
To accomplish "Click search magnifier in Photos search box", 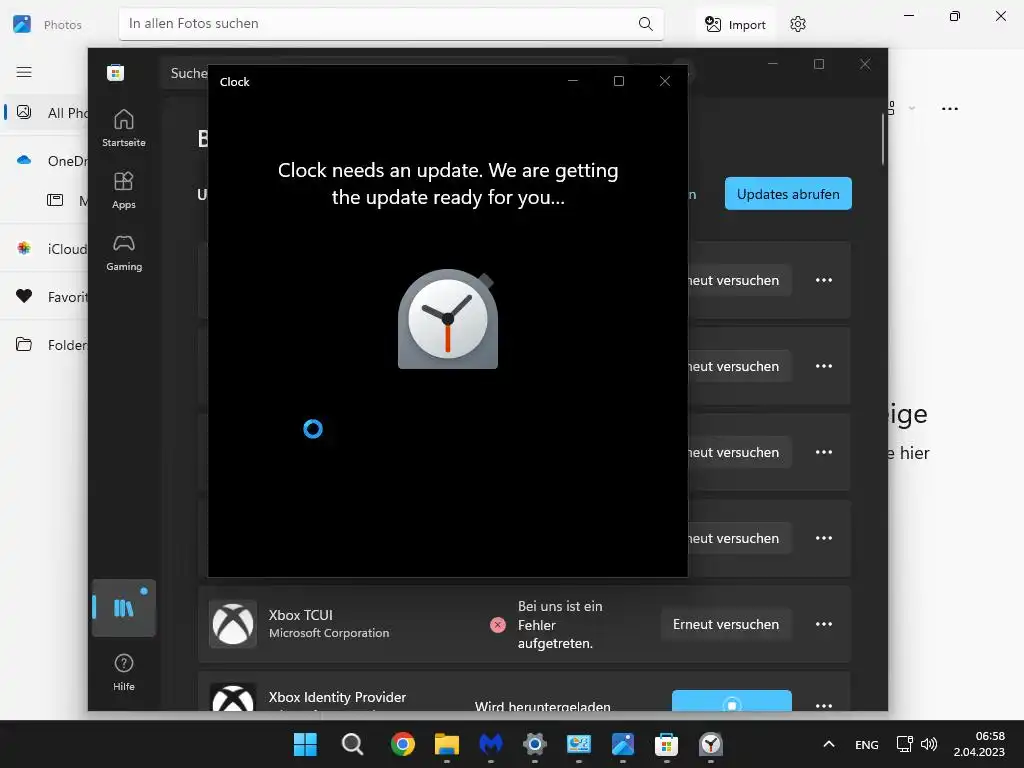I will [645, 24].
